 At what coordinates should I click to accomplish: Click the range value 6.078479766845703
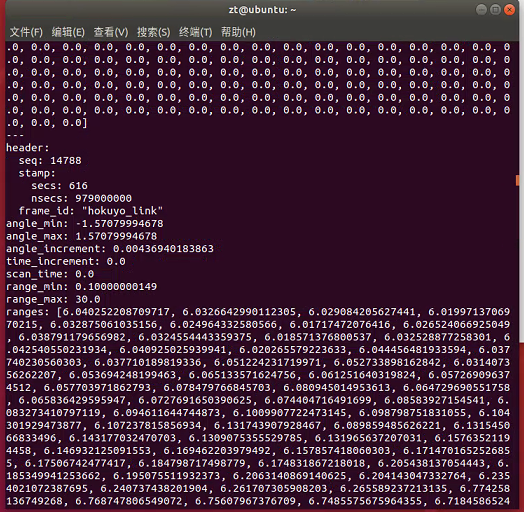tap(217, 388)
